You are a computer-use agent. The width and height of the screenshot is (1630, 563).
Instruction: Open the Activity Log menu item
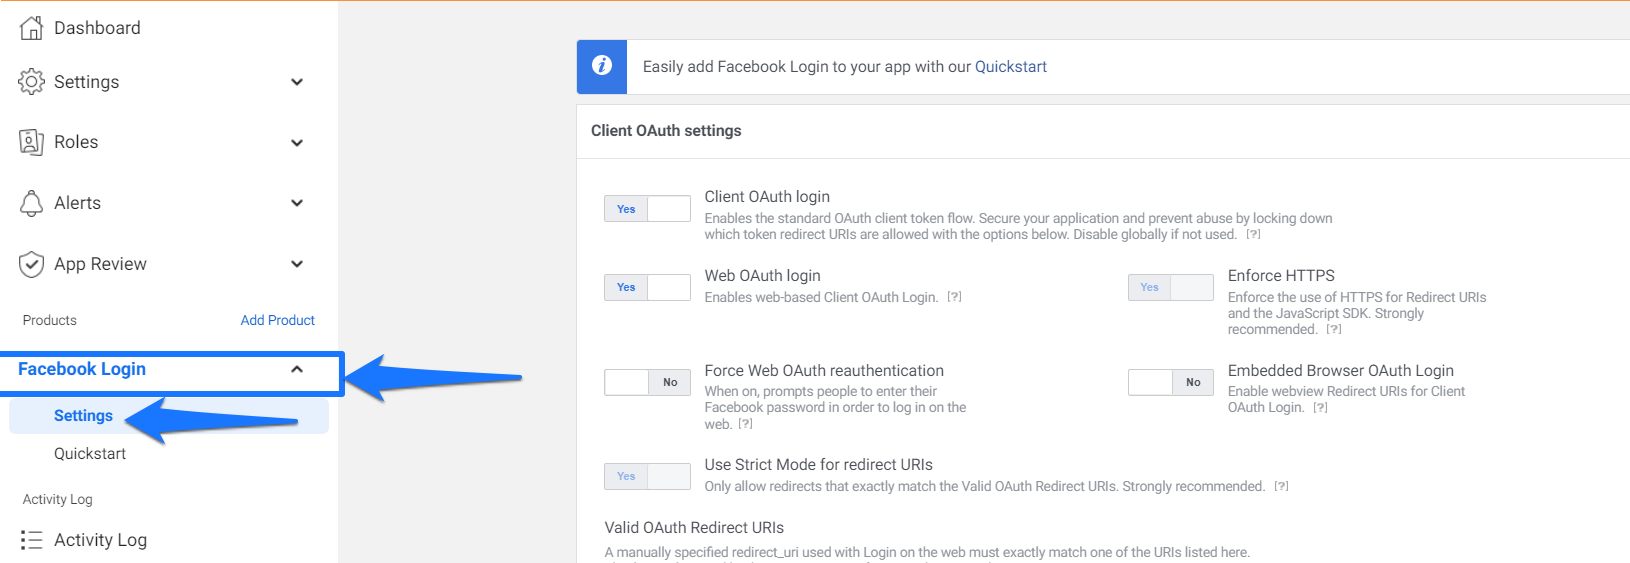click(100, 540)
